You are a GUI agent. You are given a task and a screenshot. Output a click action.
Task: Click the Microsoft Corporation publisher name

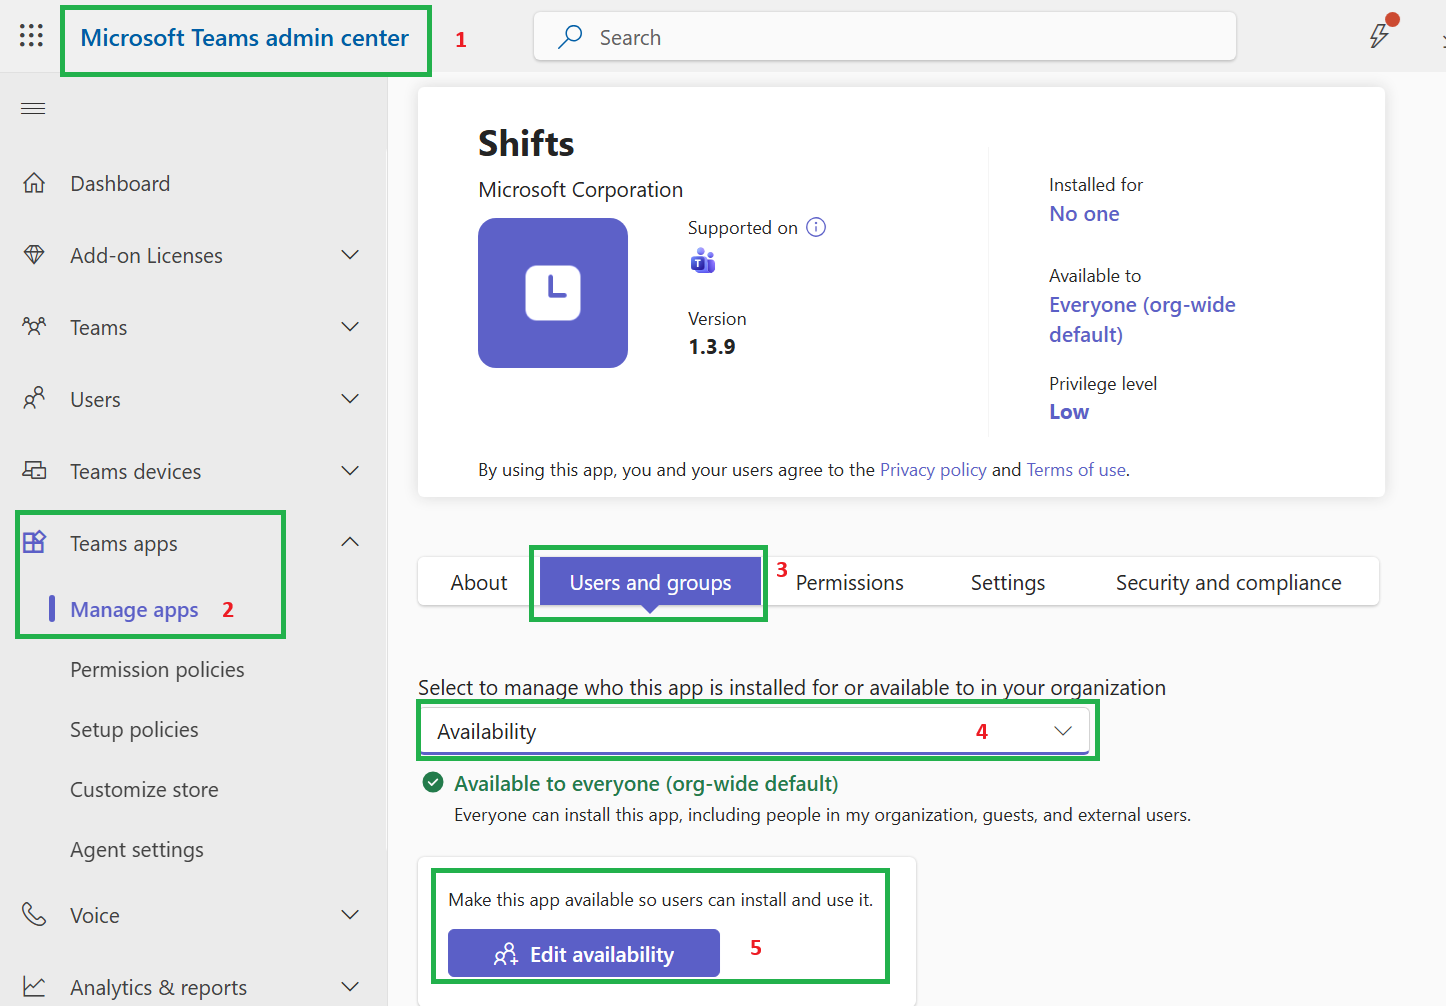[580, 189]
